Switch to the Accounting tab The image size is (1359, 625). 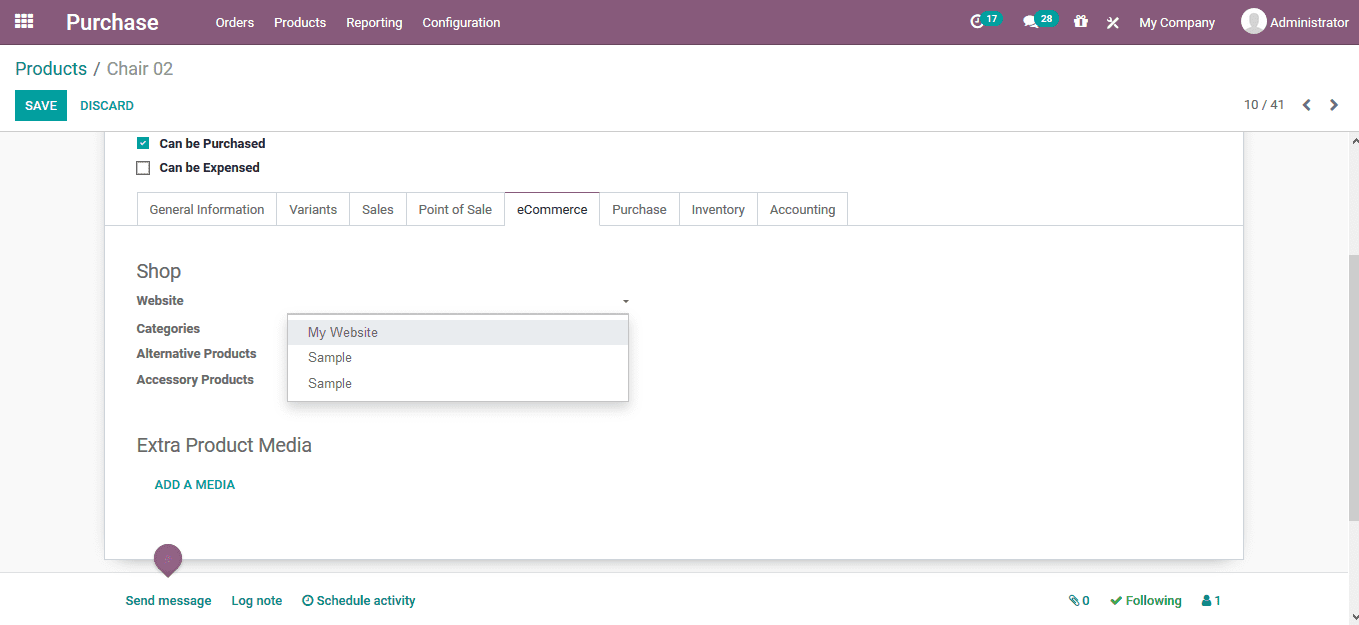[802, 209]
